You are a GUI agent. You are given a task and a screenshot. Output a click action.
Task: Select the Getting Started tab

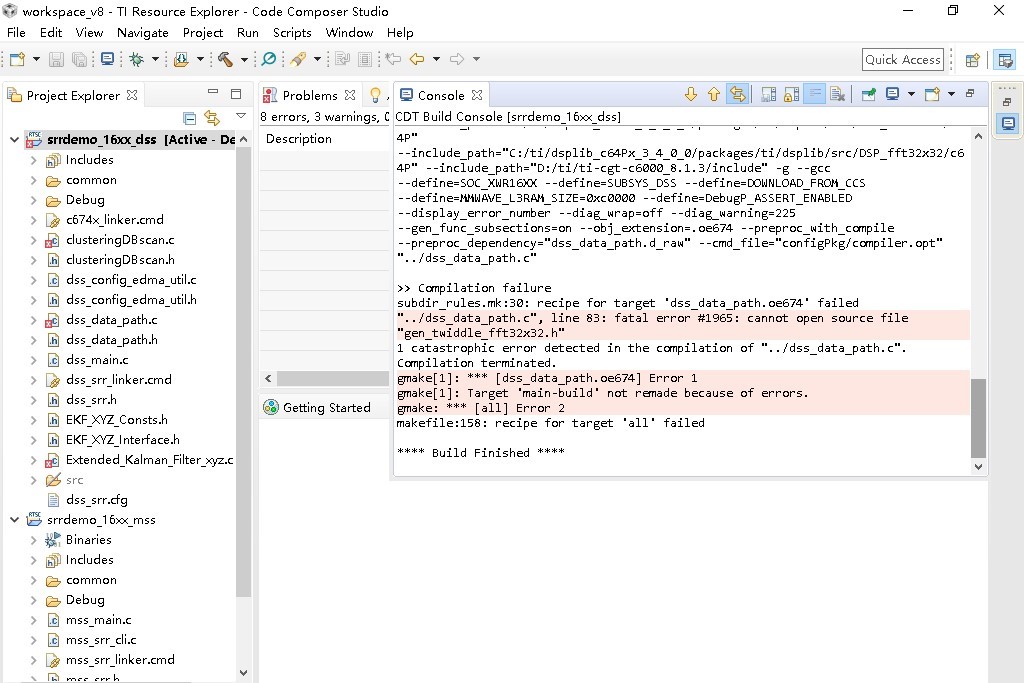click(x=317, y=407)
